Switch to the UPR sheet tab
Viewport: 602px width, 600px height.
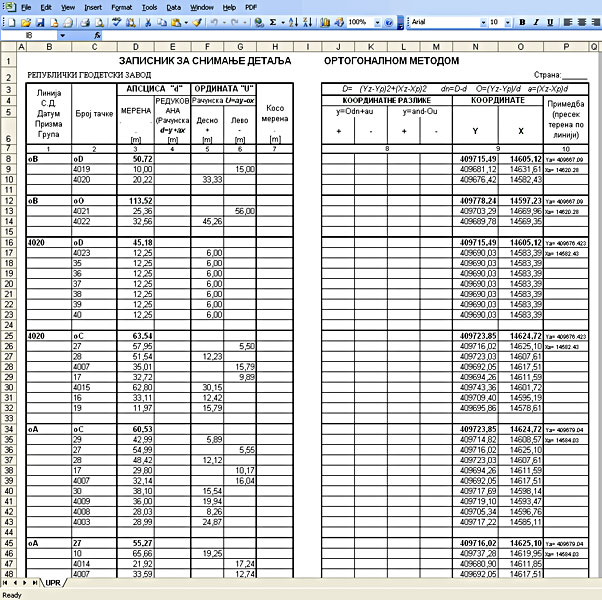tap(51, 581)
